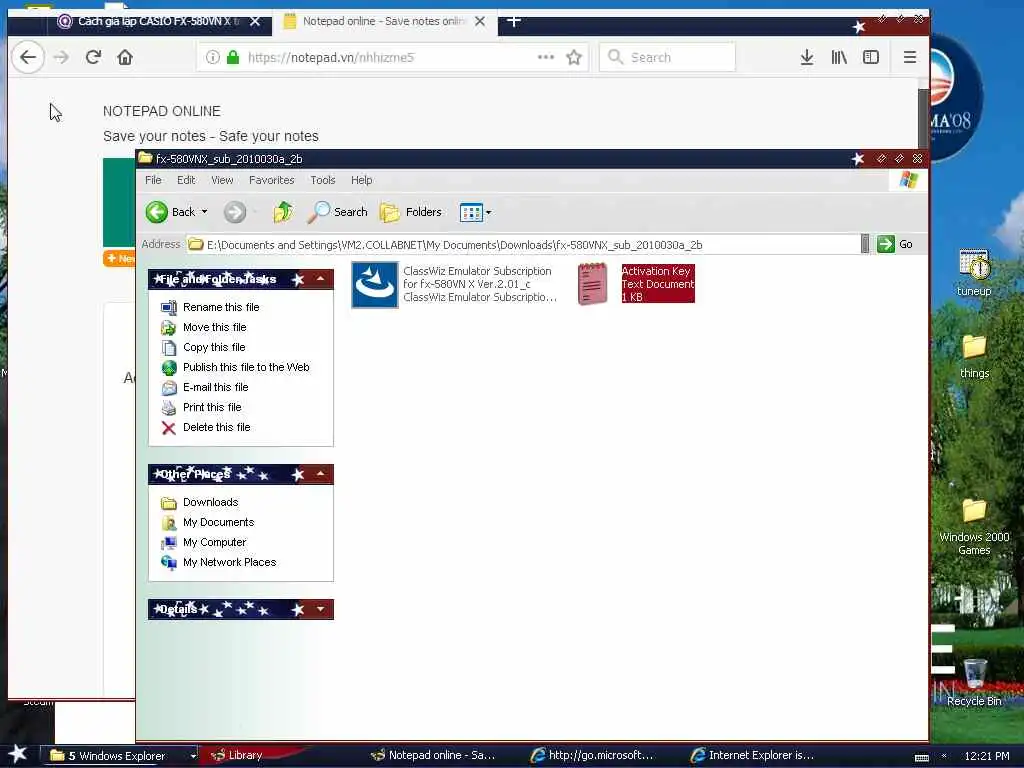Open Explorer View menu

click(222, 180)
